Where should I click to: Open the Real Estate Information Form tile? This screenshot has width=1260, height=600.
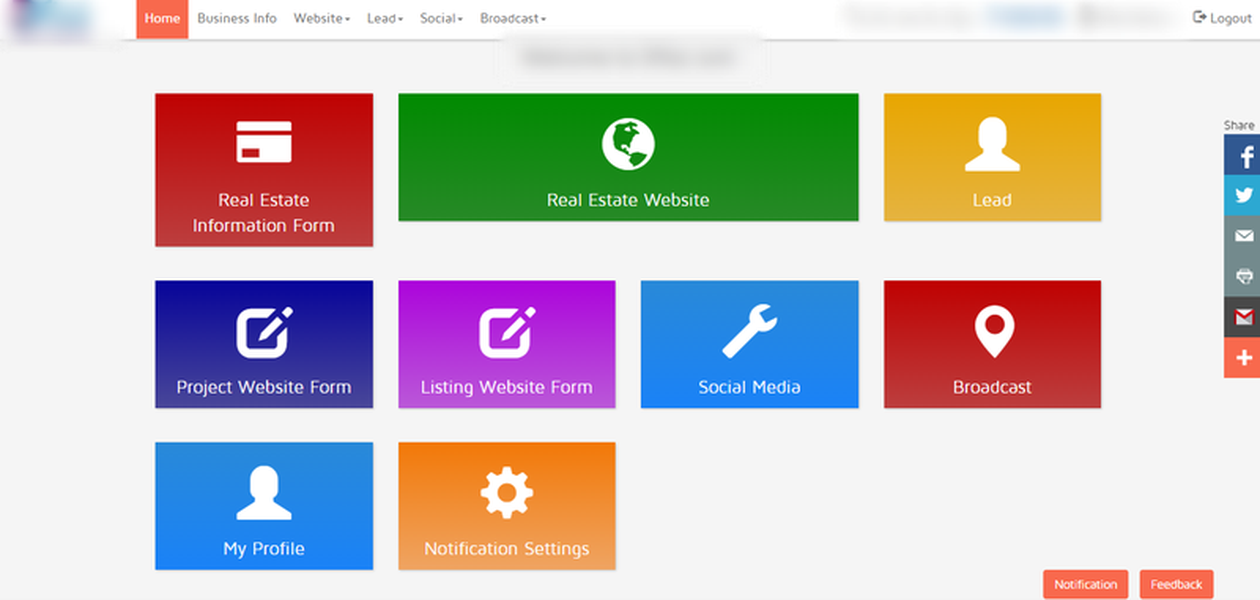(264, 170)
